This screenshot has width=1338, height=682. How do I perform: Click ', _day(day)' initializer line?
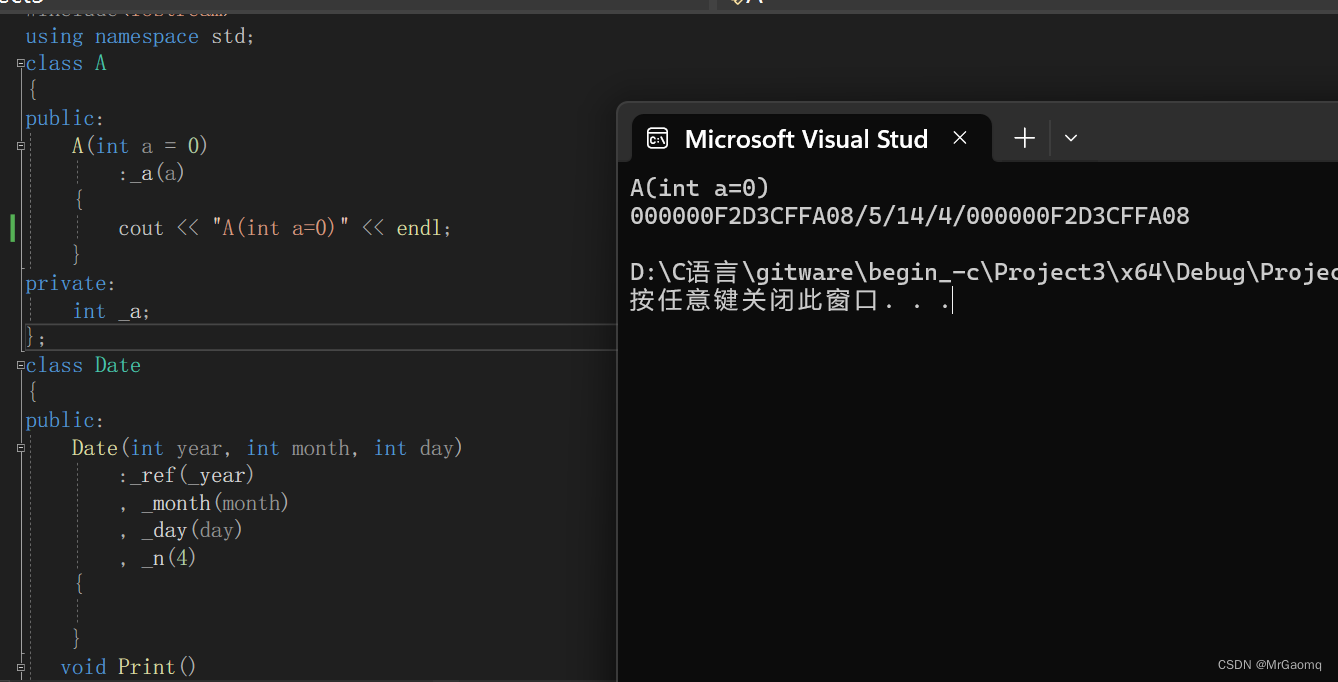click(x=181, y=530)
